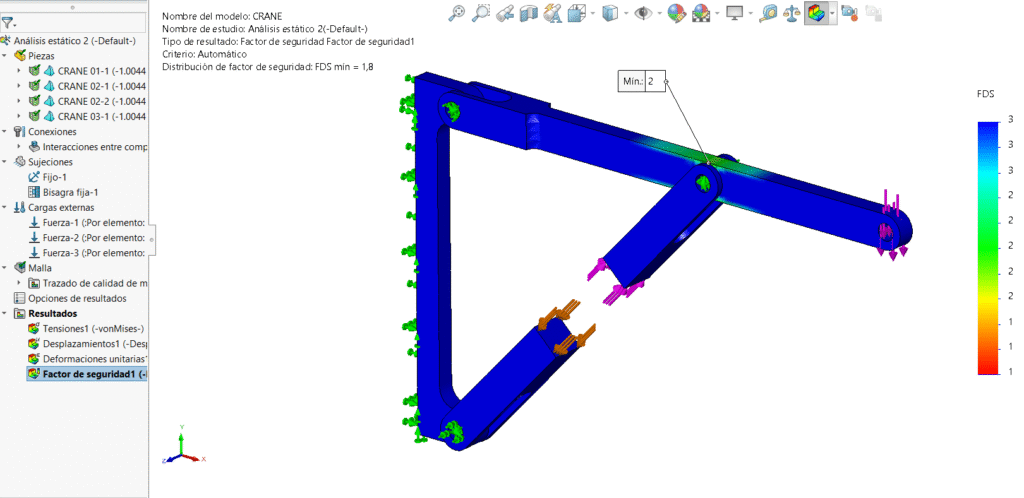Expand the CRANE 01-1 part node
Image resolution: width=1024 pixels, height=498 pixels.
[19, 71]
